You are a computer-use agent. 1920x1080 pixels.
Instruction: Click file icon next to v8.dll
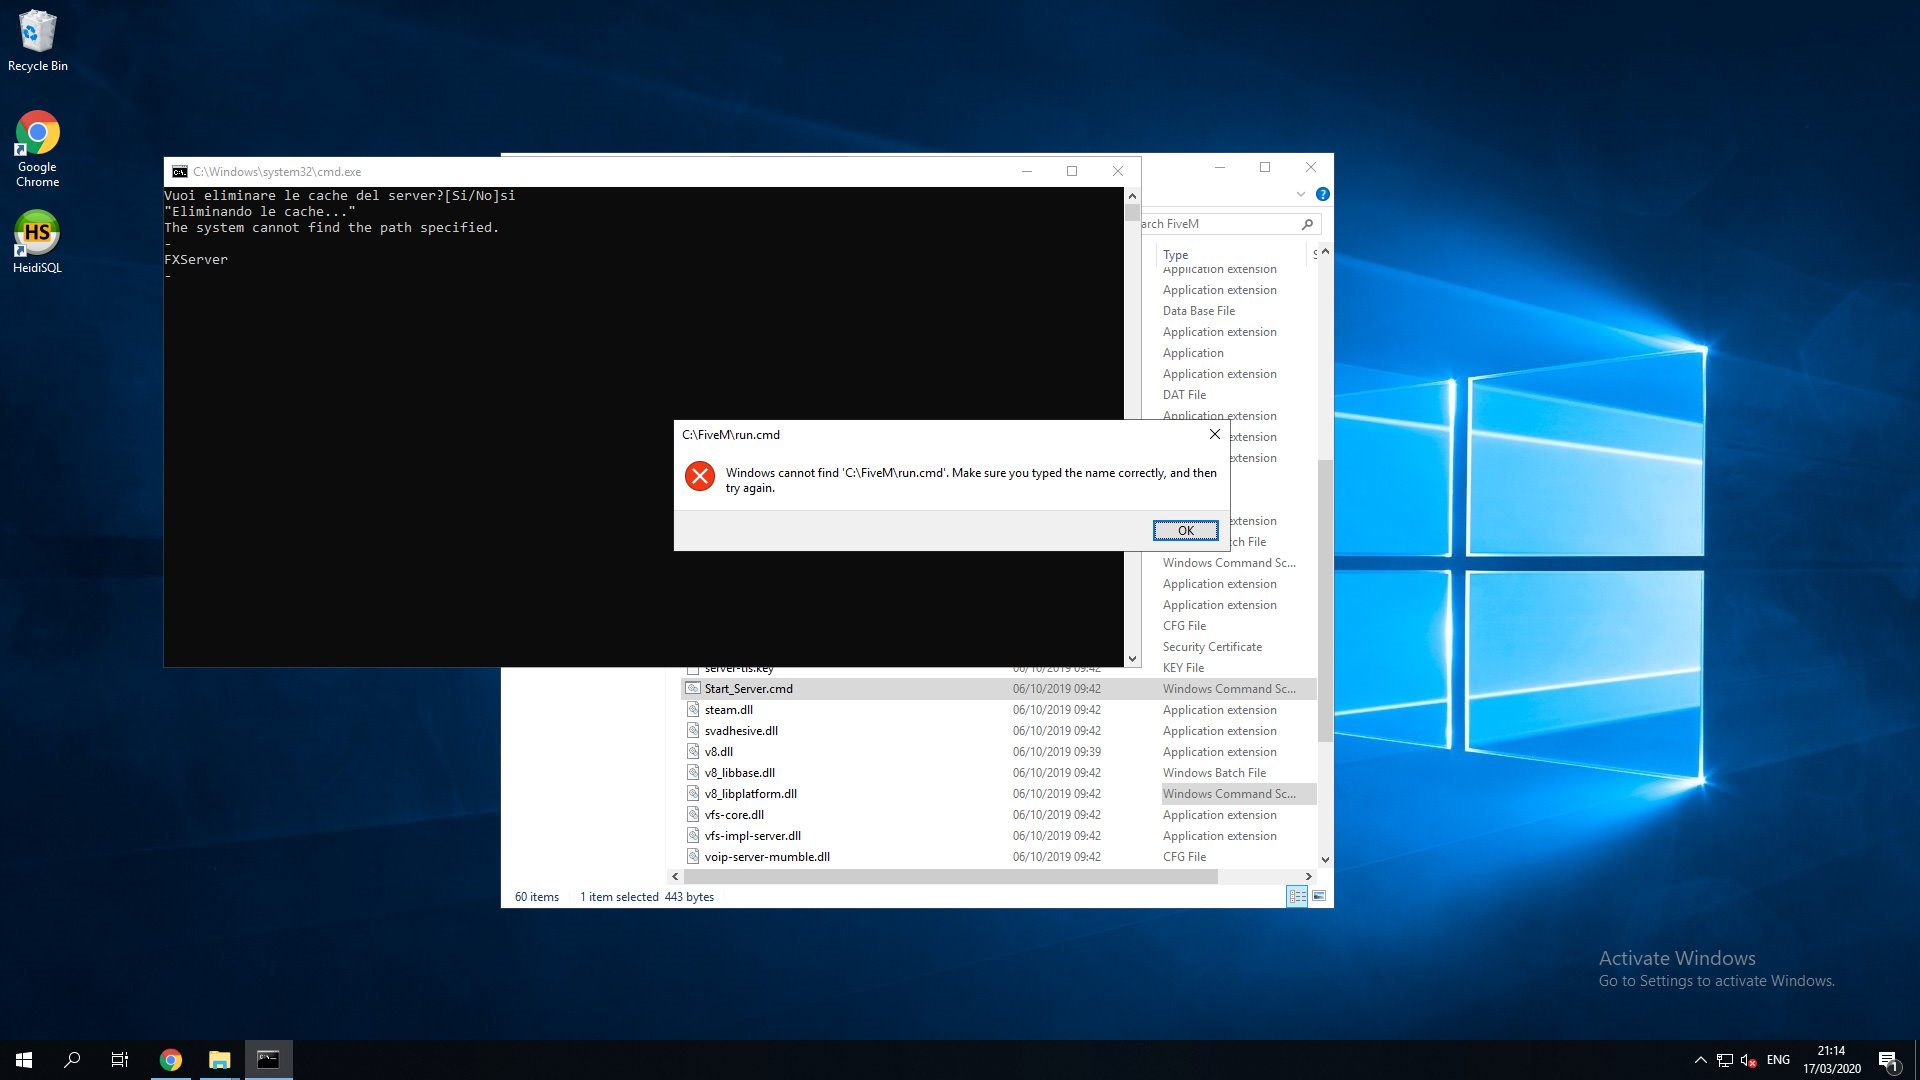pyautogui.click(x=693, y=752)
